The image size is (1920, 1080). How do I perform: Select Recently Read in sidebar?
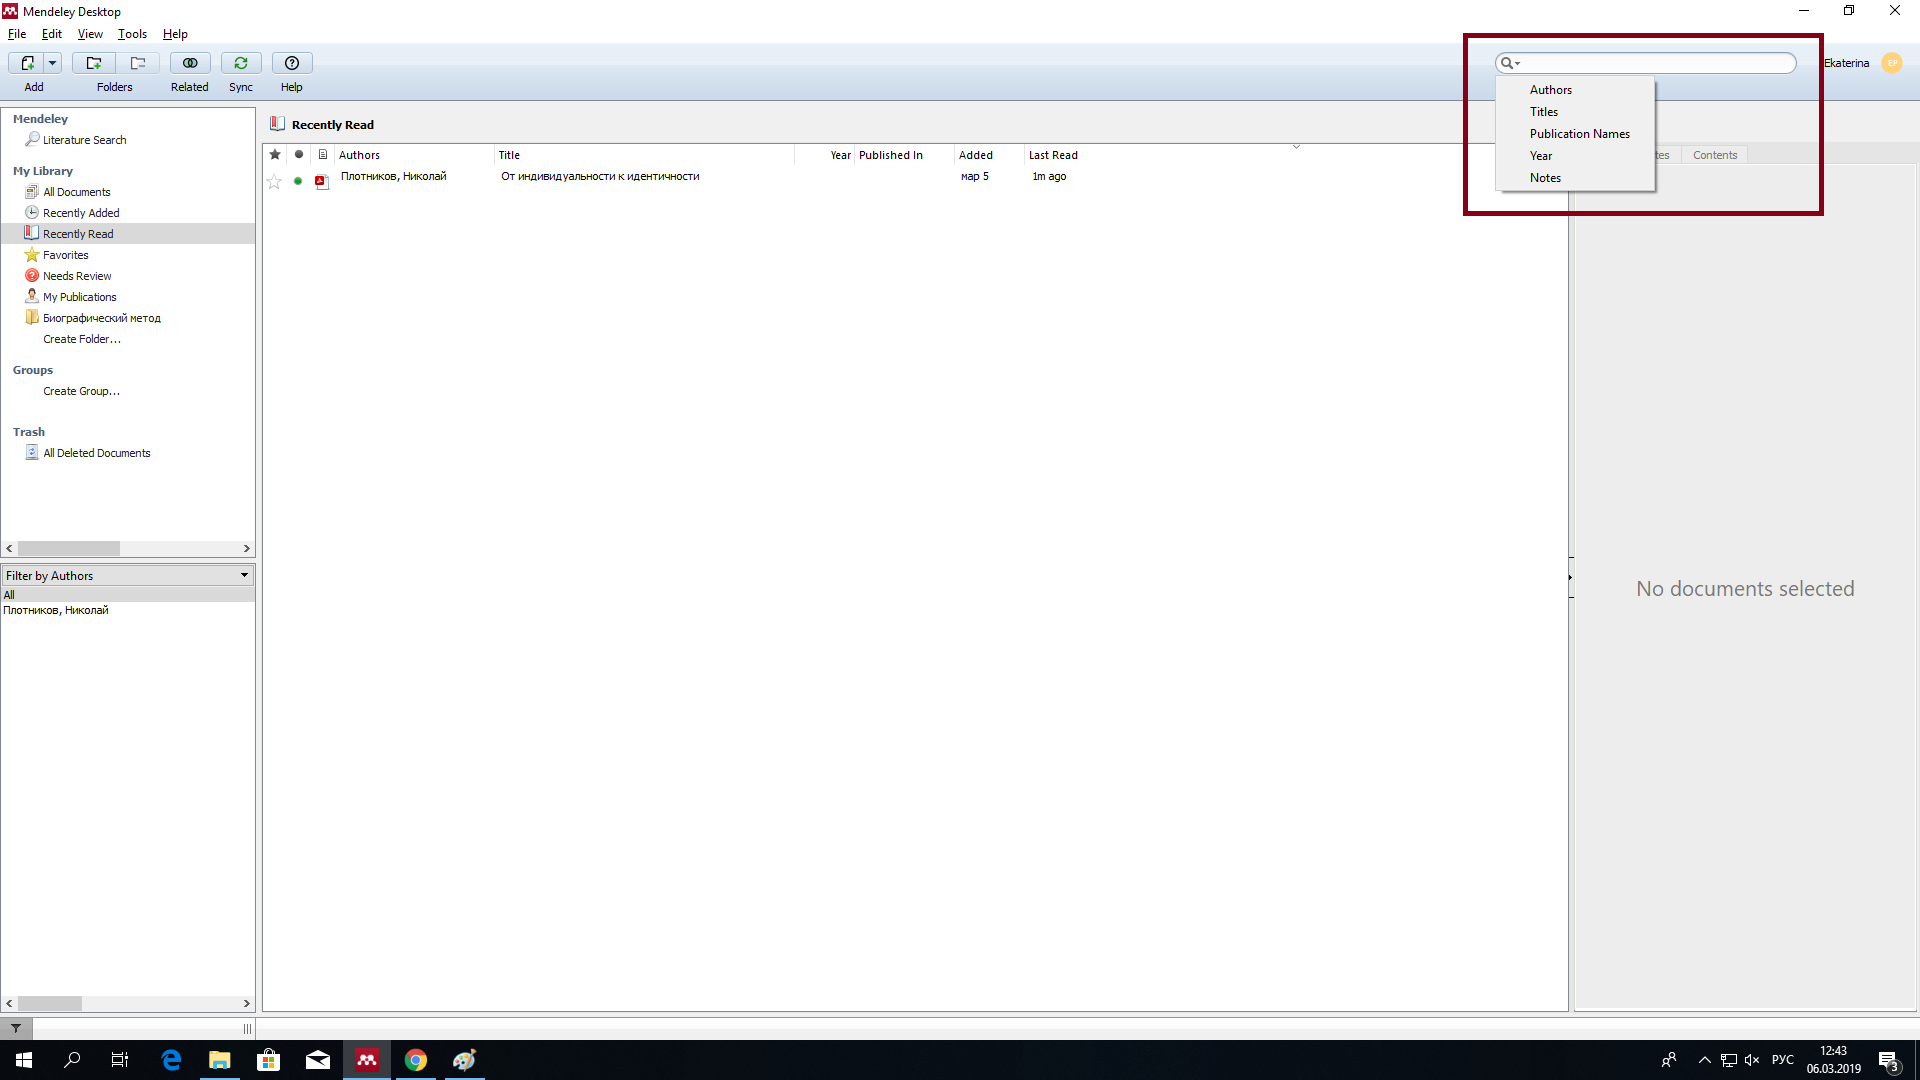click(x=78, y=234)
